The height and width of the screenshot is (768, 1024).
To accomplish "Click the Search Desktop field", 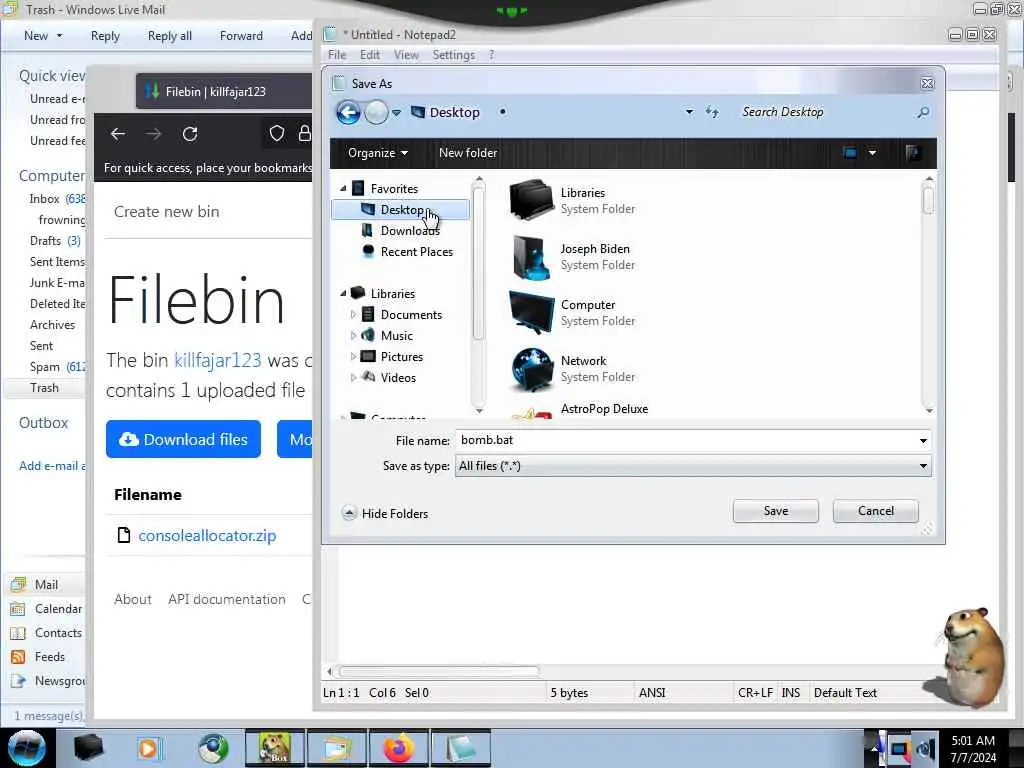I will click(823, 112).
